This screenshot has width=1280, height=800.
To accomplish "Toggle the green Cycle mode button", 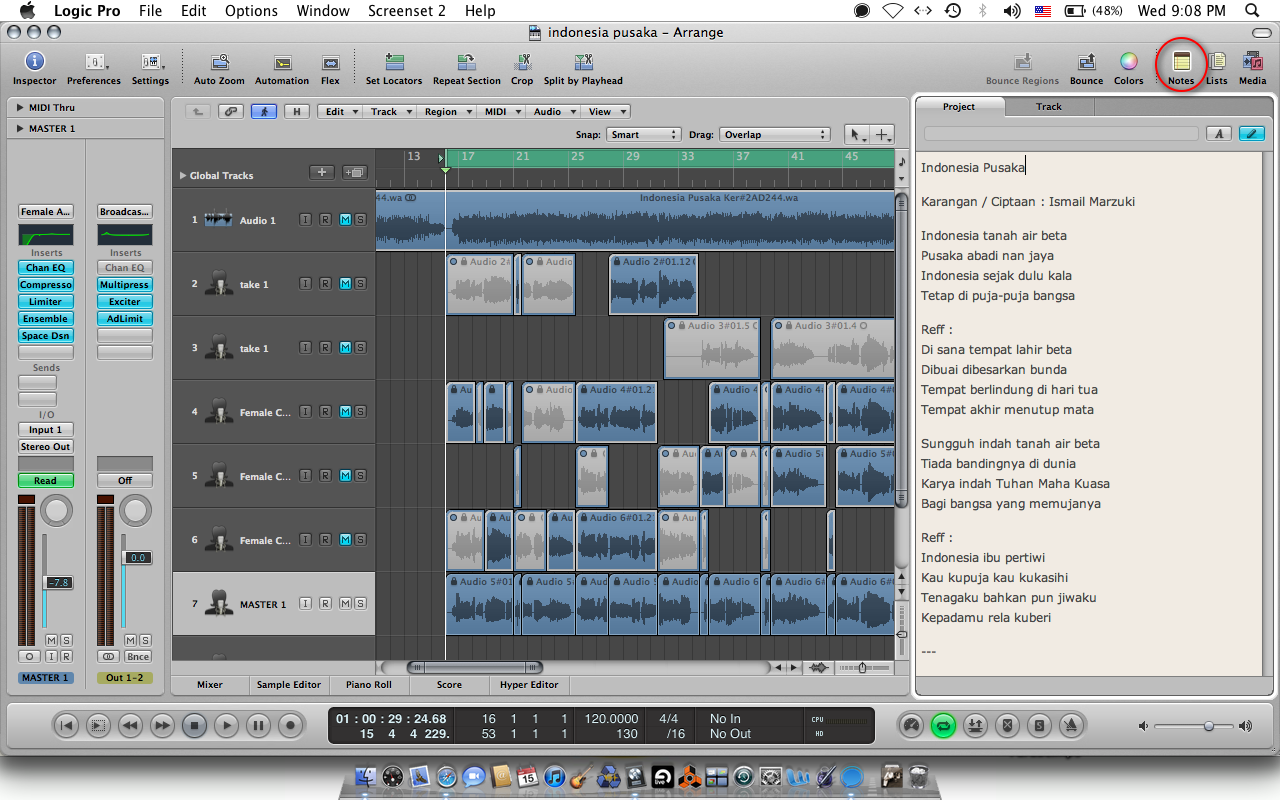I will pos(943,725).
